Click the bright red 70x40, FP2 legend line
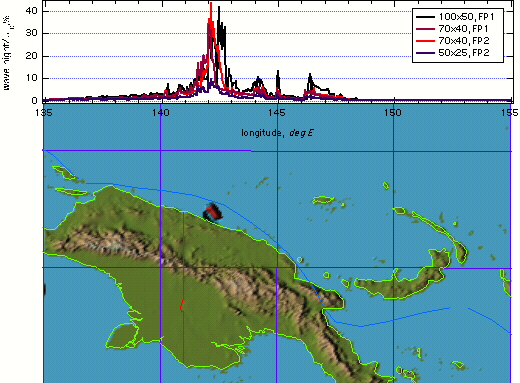 [x=425, y=41]
